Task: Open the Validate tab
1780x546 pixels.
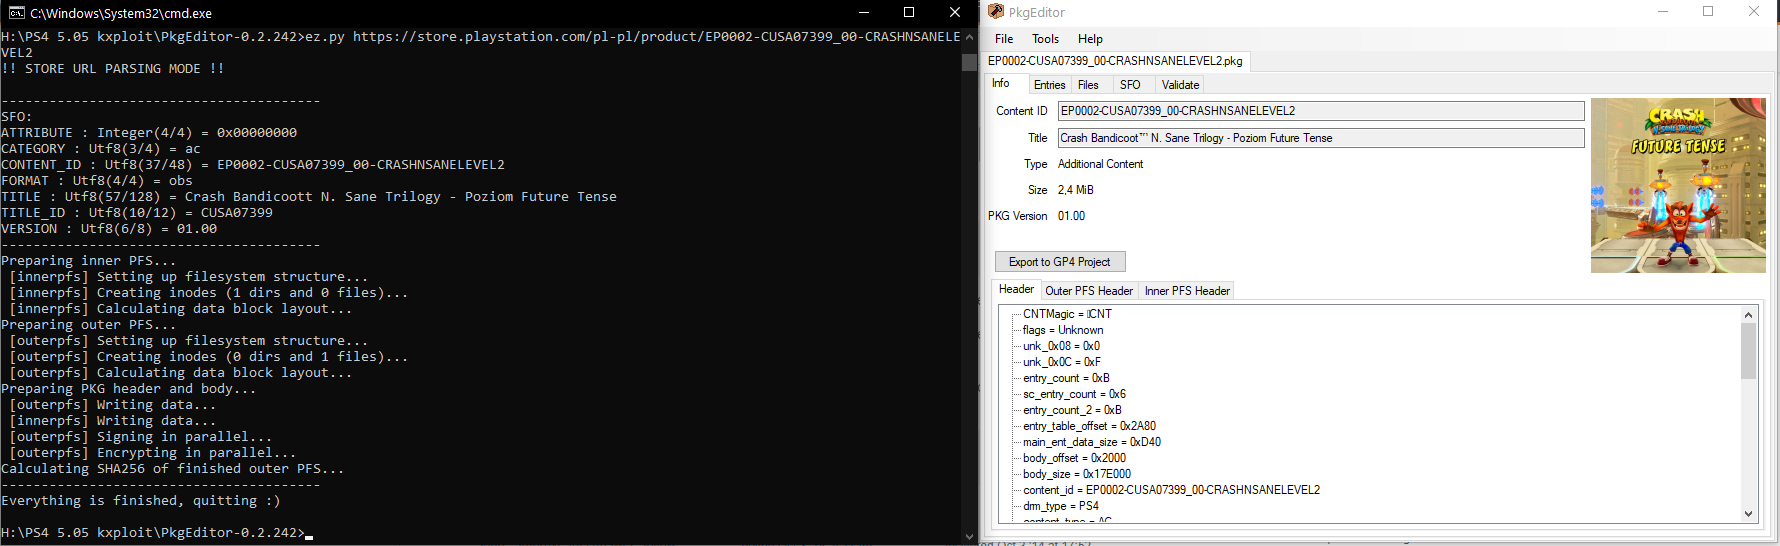Action: click(x=1180, y=85)
